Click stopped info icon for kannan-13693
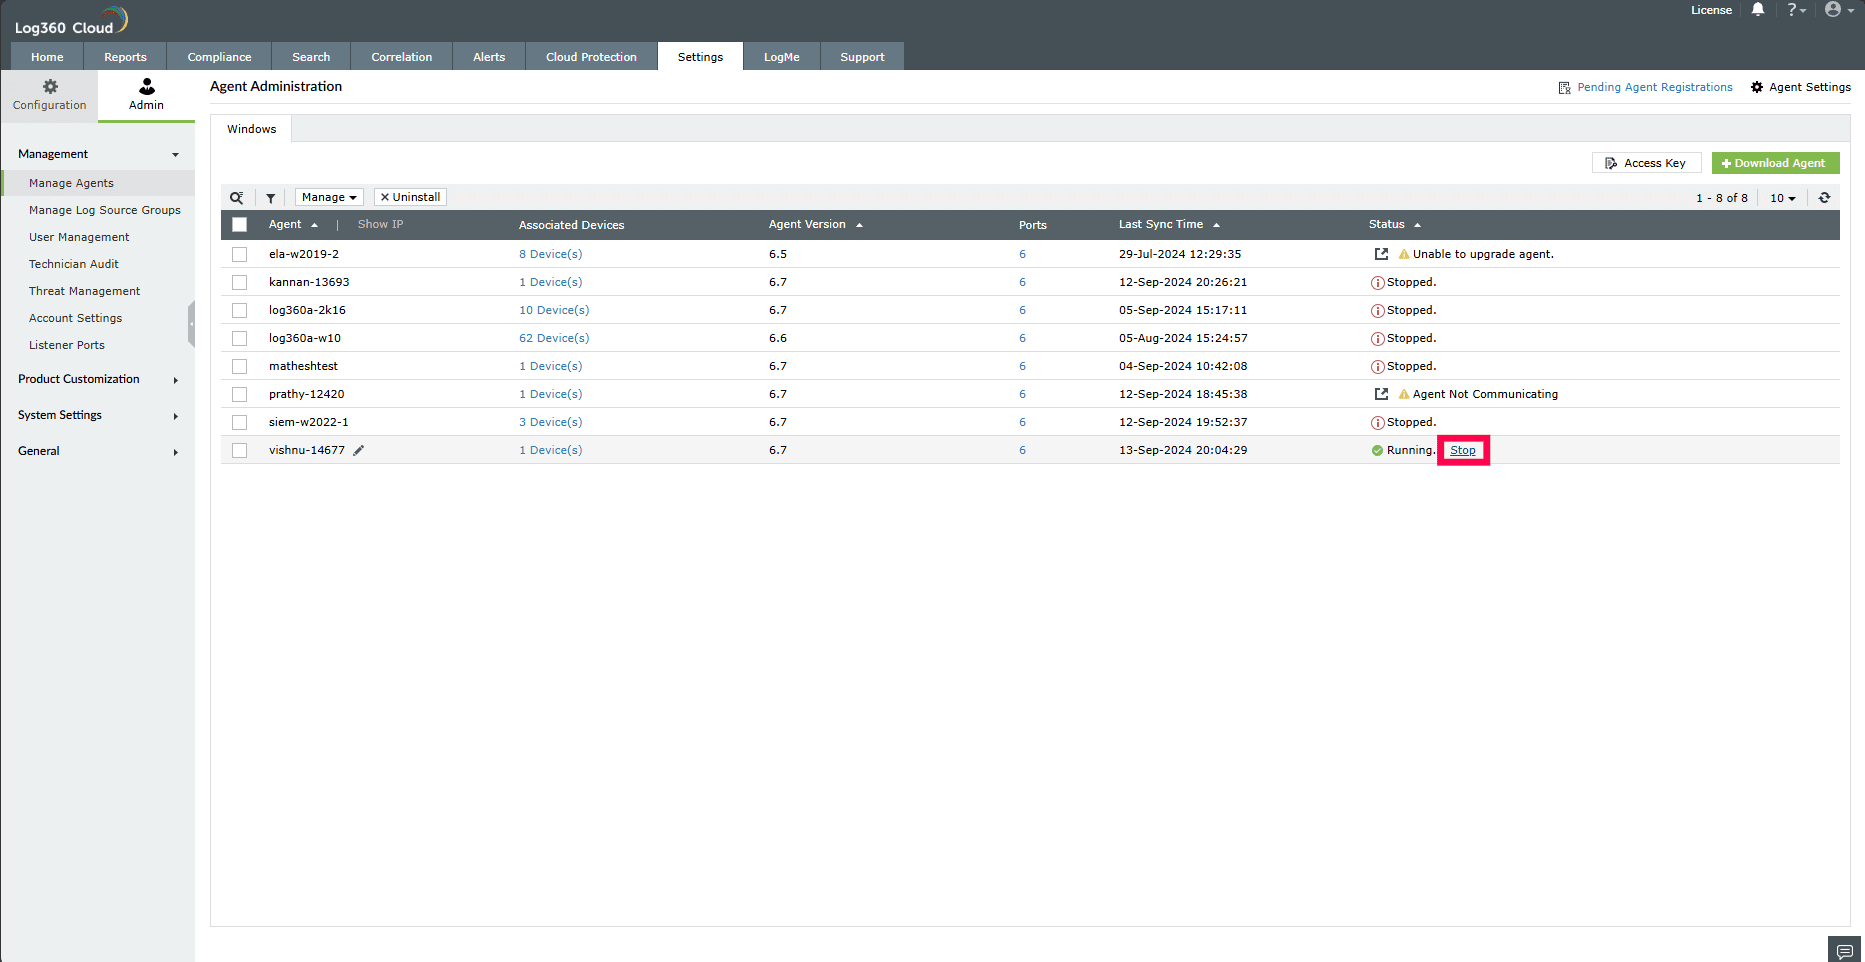The height and width of the screenshot is (962, 1865). pos(1377,283)
